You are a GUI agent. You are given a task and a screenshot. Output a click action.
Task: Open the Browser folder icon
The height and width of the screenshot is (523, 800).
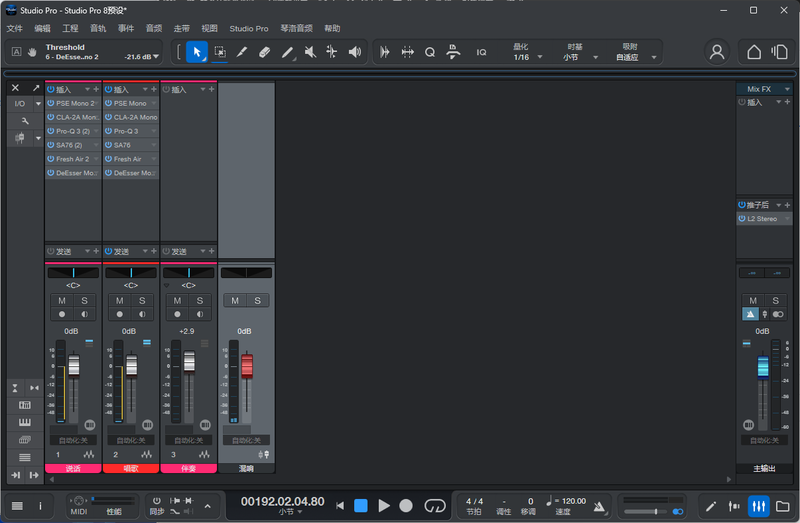(x=783, y=506)
